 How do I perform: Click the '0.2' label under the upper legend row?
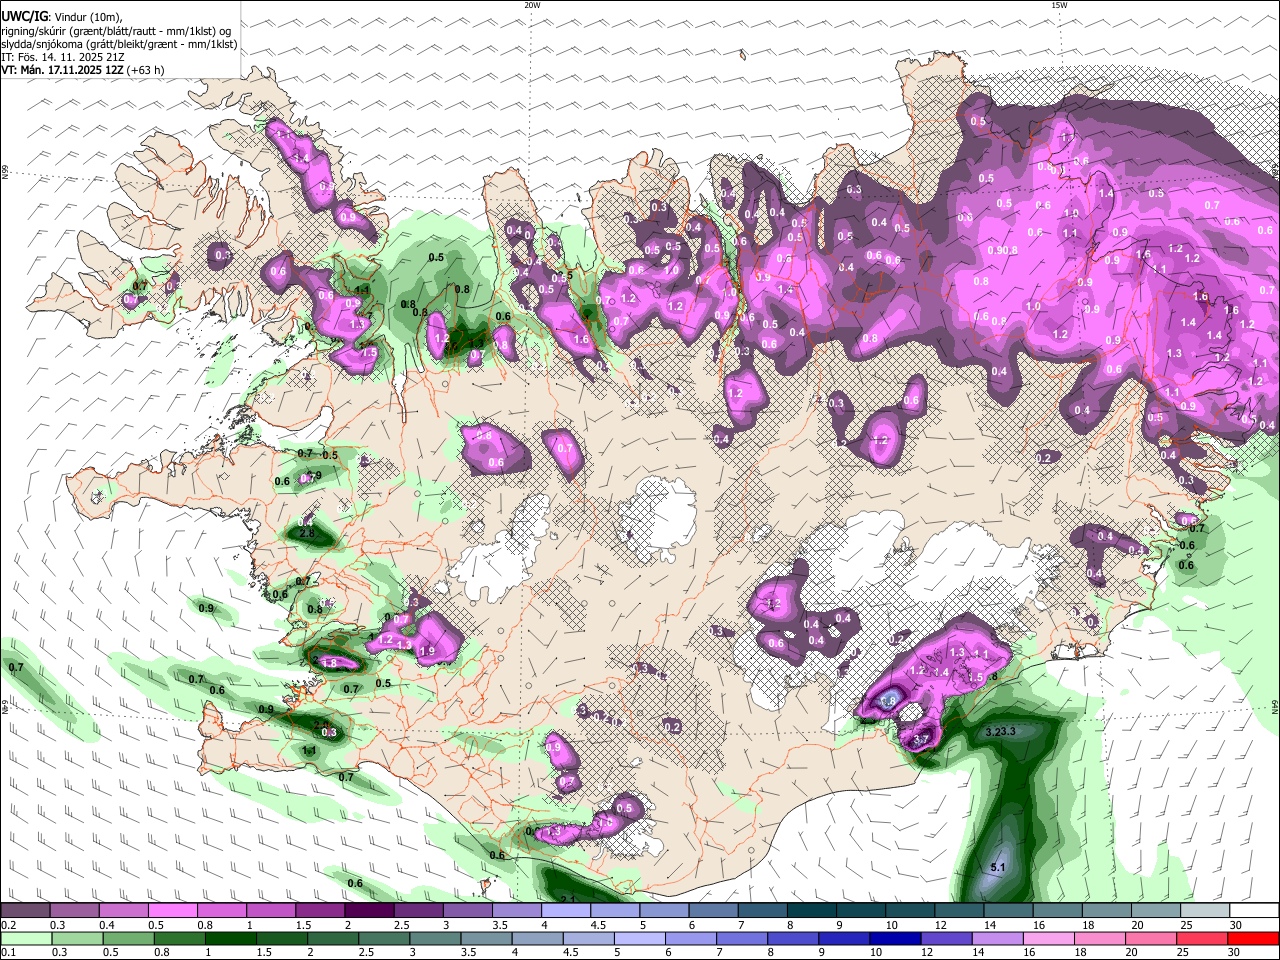9,925
